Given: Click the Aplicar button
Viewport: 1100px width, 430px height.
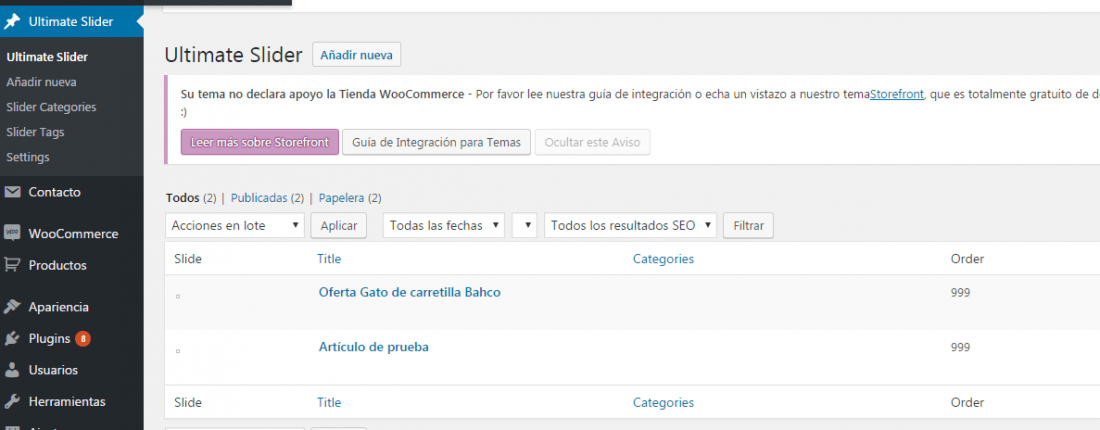Looking at the screenshot, I should tap(339, 226).
